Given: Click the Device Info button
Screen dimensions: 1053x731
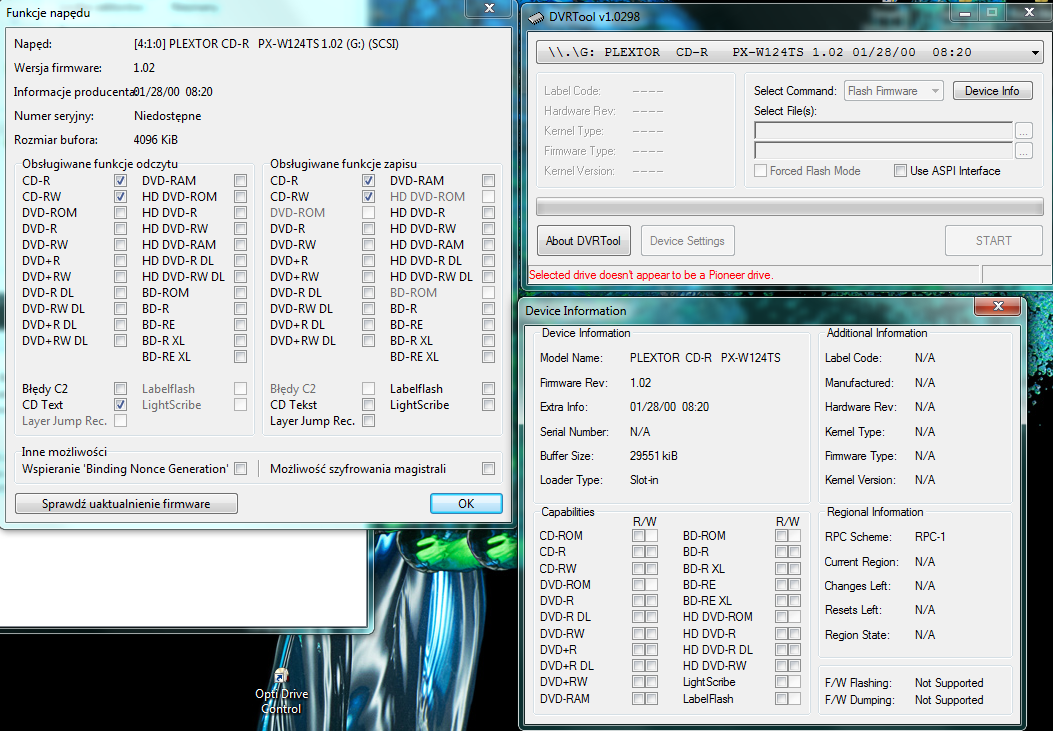Looking at the screenshot, I should point(992,91).
